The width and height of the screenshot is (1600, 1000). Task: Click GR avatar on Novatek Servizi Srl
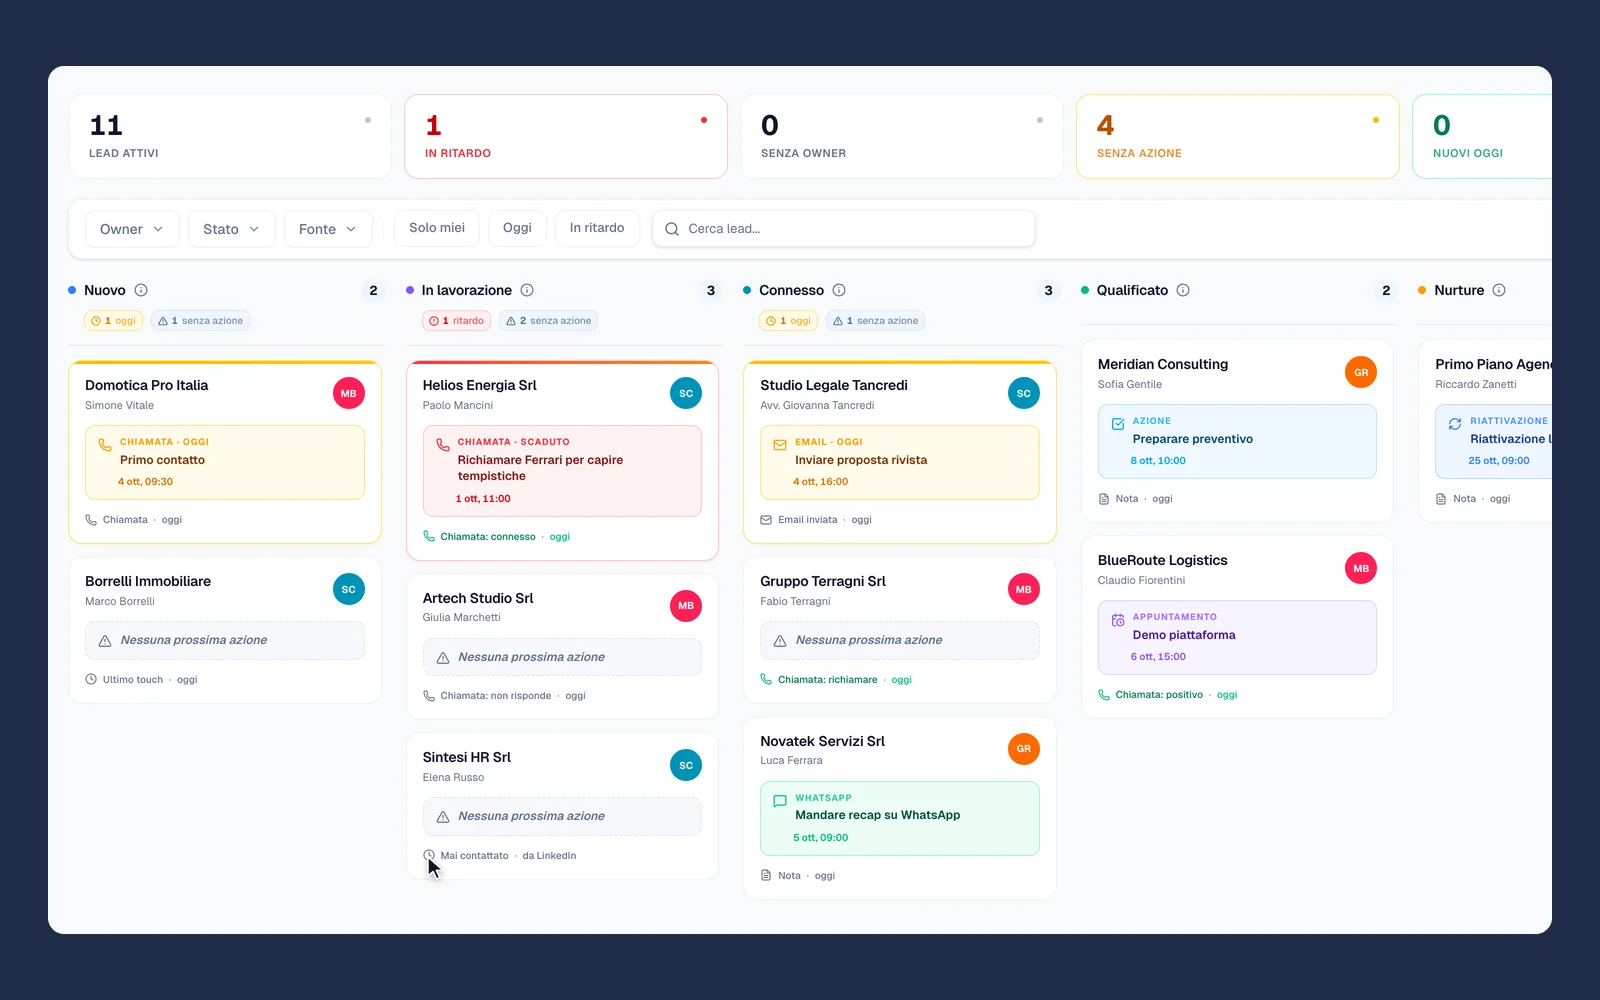click(x=1024, y=748)
